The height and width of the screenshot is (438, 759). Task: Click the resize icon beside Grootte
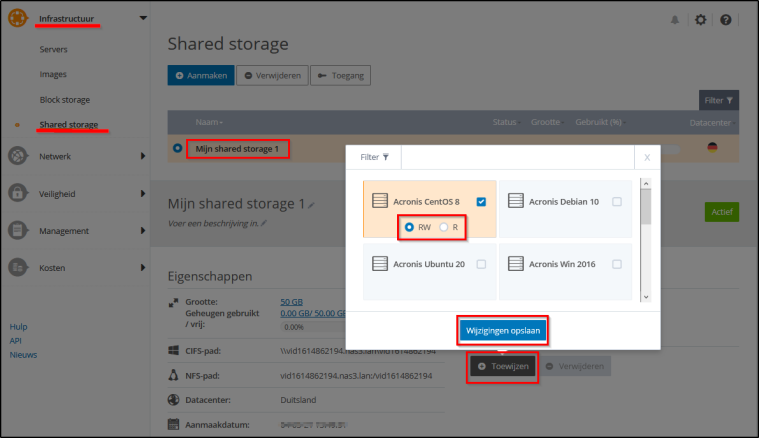click(x=173, y=302)
